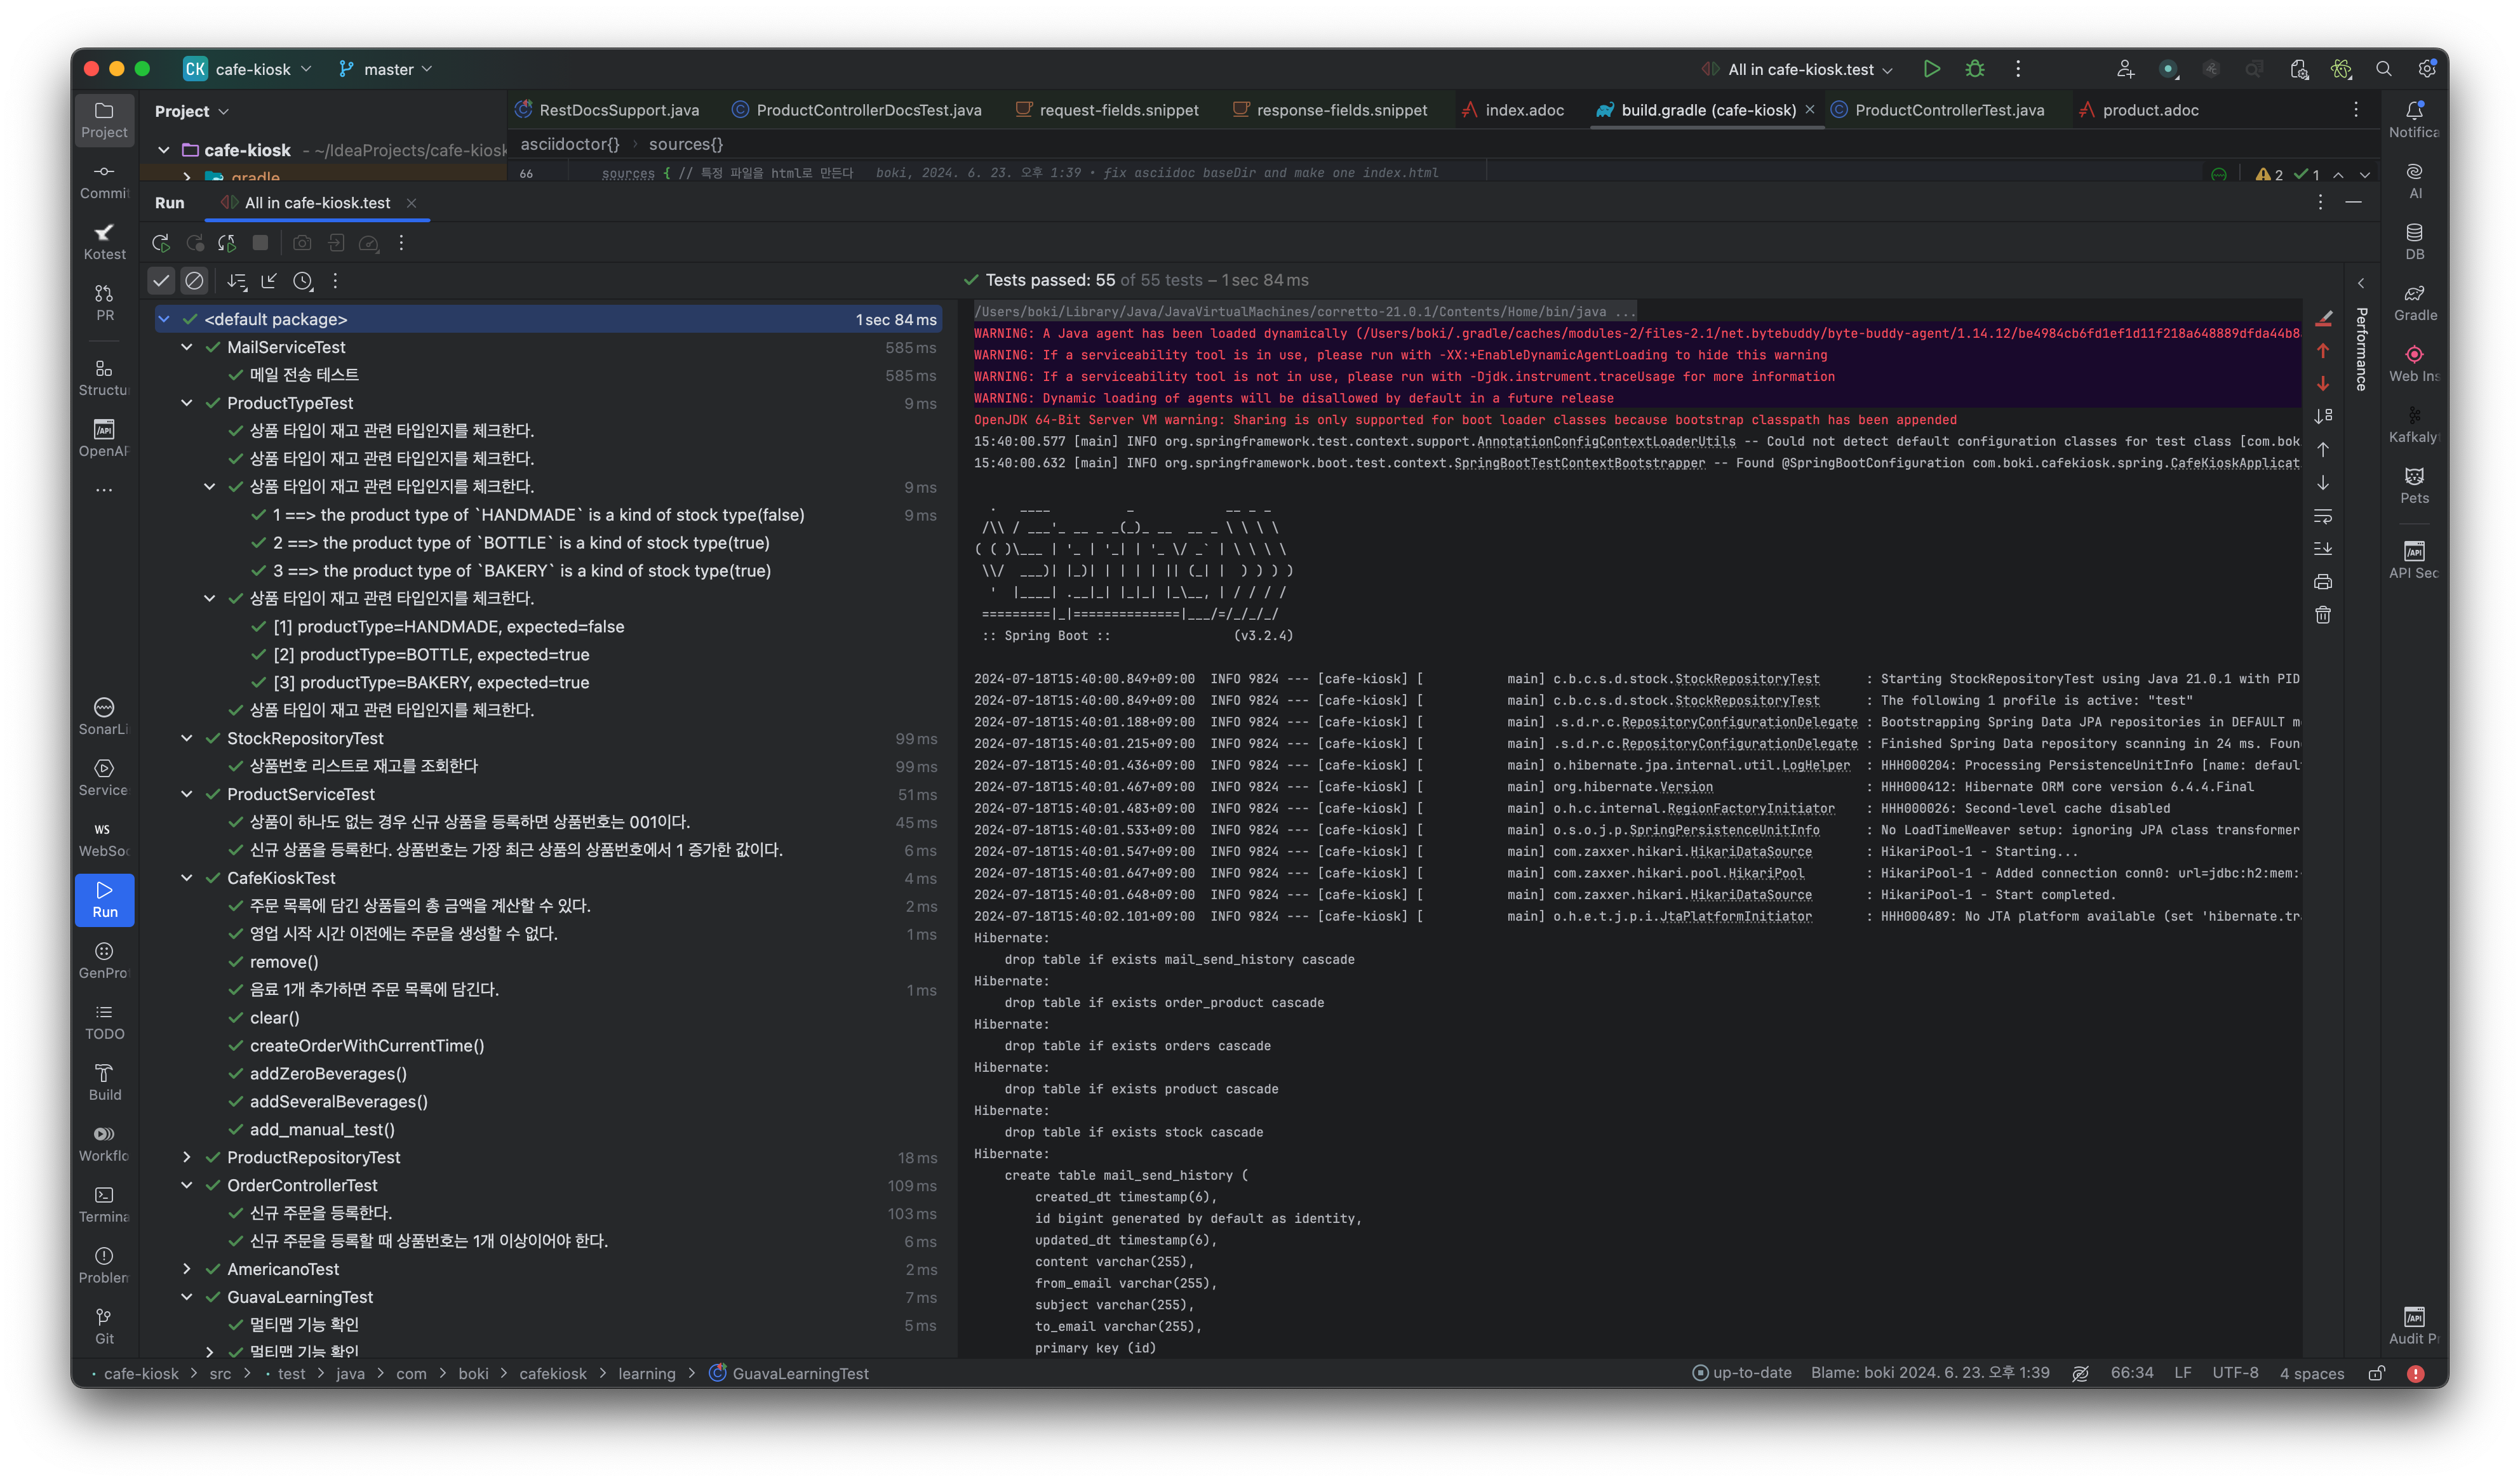The height and width of the screenshot is (1482, 2520).
Task: Toggle soft-wrap in console output
Action: [x=2323, y=516]
